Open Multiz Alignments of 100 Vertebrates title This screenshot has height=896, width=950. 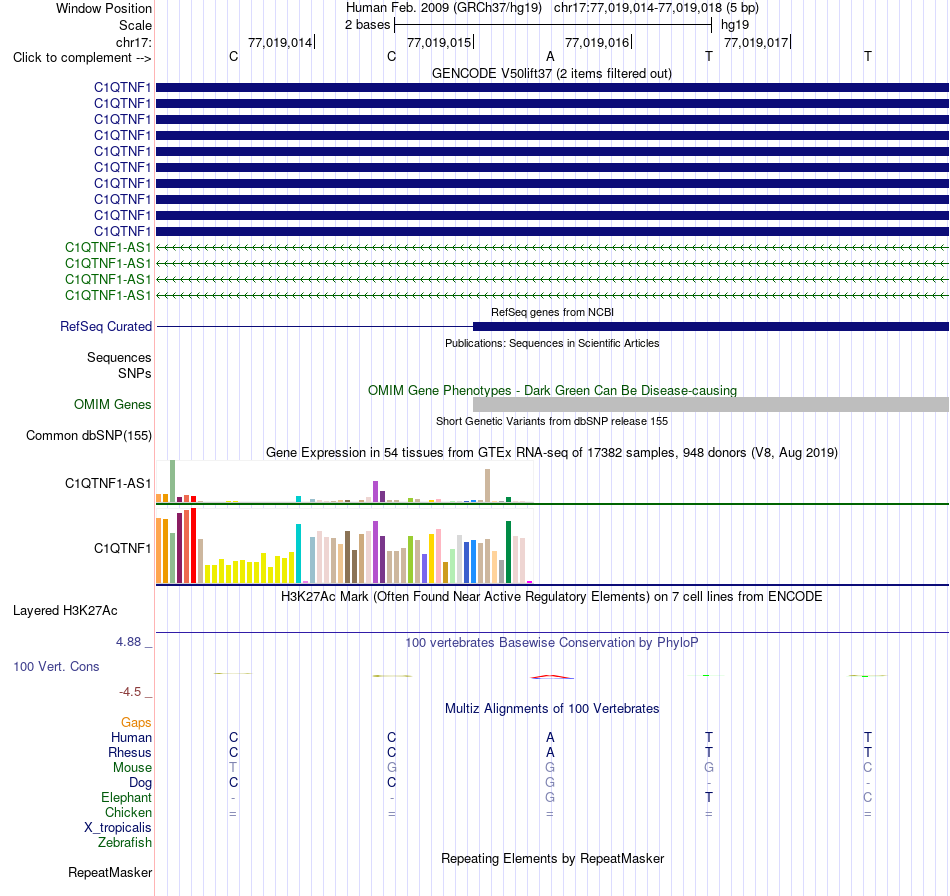point(552,708)
